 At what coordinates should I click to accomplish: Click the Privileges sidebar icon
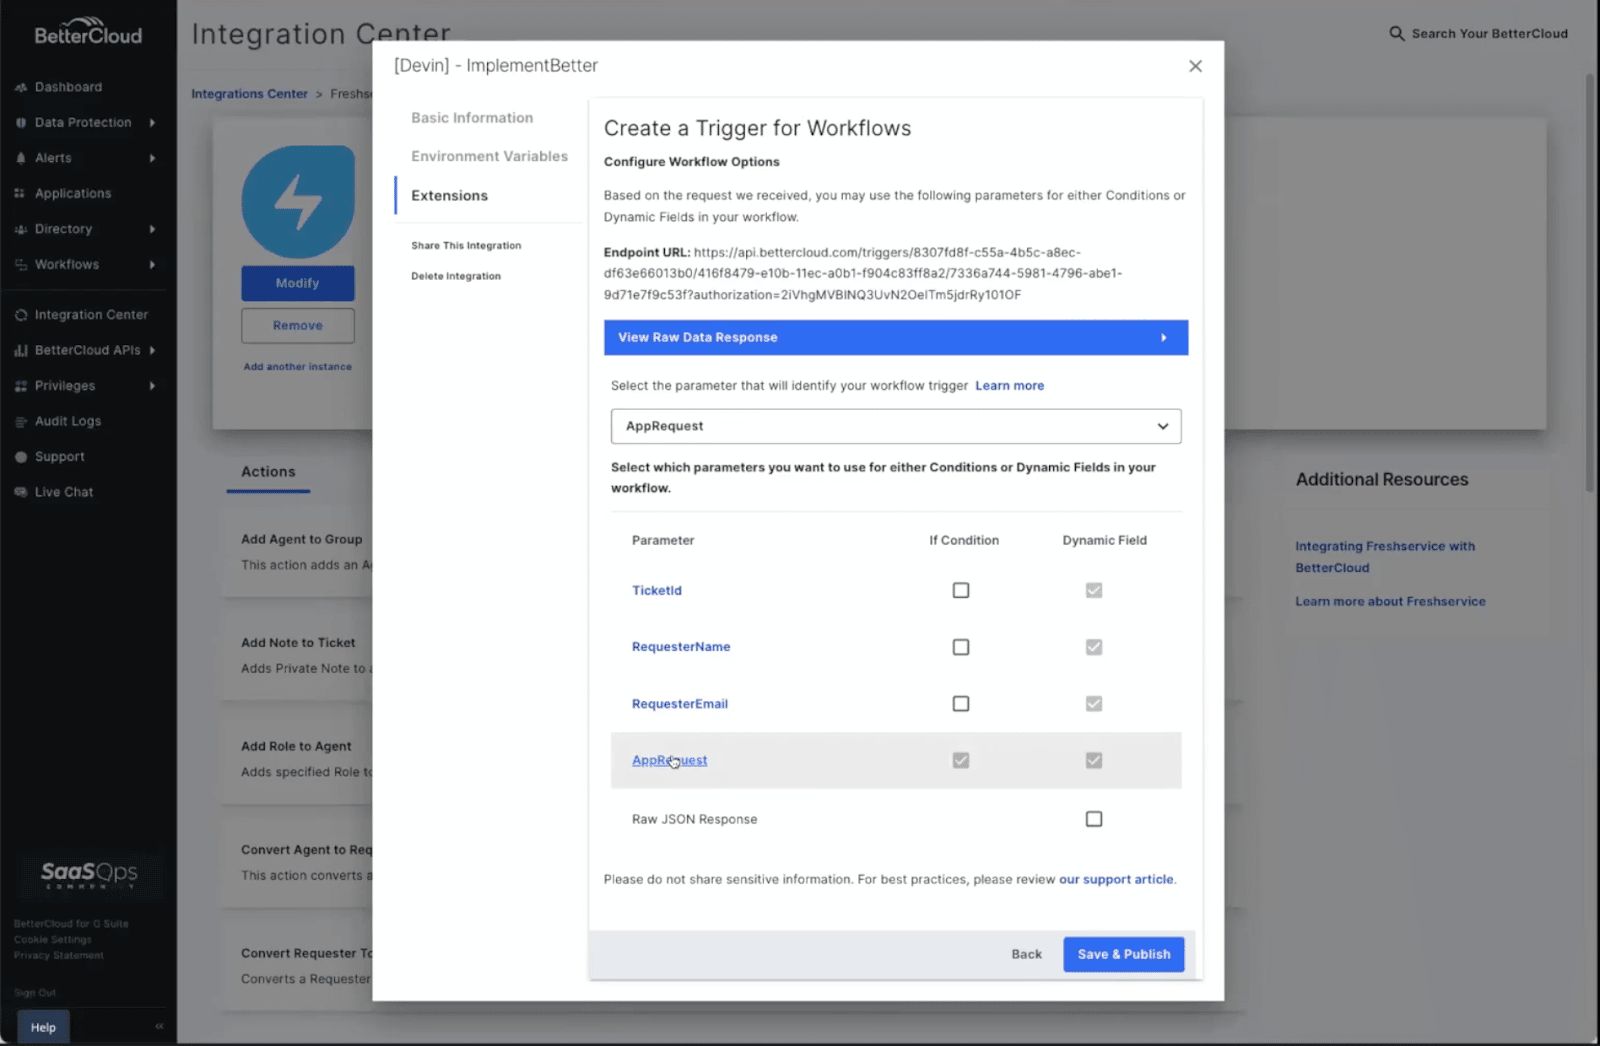coord(21,386)
